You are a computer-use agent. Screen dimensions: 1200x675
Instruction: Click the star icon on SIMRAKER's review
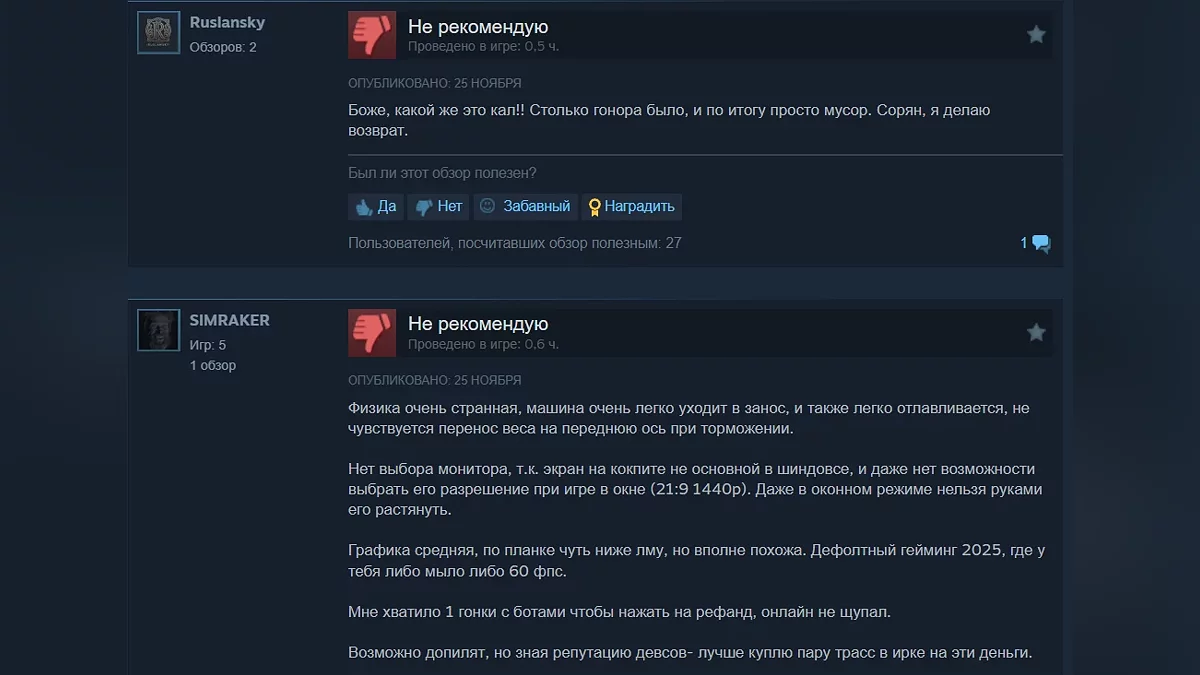point(1036,332)
